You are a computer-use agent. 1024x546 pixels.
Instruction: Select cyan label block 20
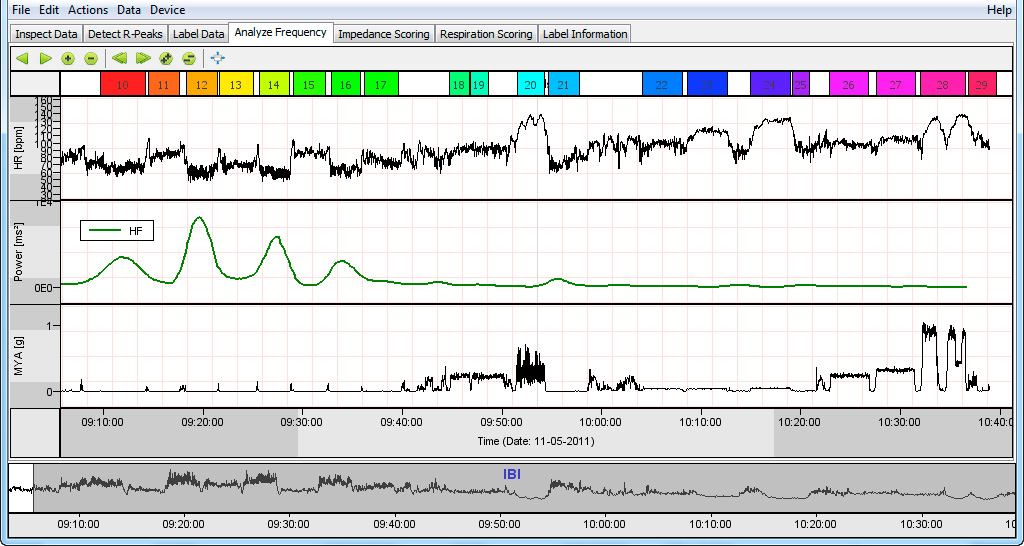click(531, 84)
